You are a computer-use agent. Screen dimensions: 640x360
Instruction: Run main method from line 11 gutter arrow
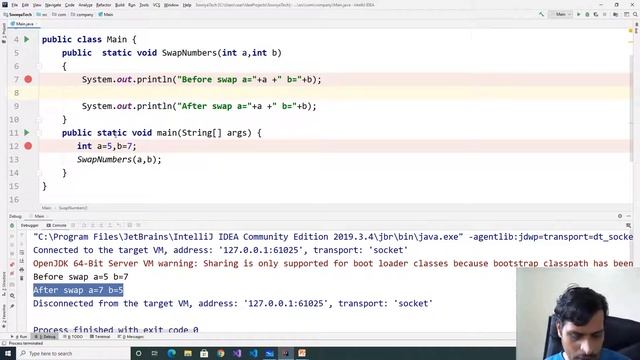point(27,133)
